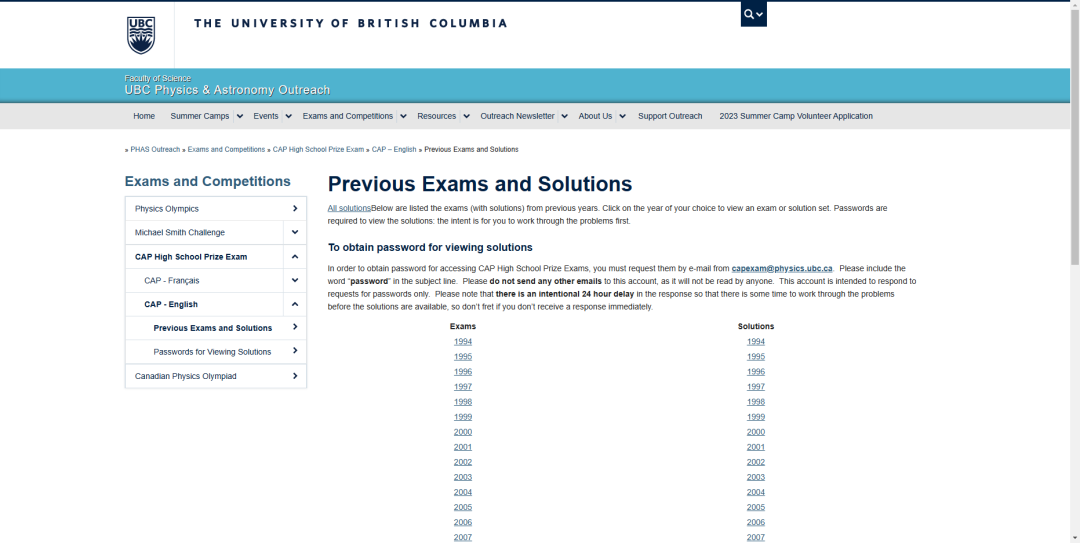This screenshot has width=1080, height=543.
Task: Collapse the CAP - English submenu
Action: 295,304
